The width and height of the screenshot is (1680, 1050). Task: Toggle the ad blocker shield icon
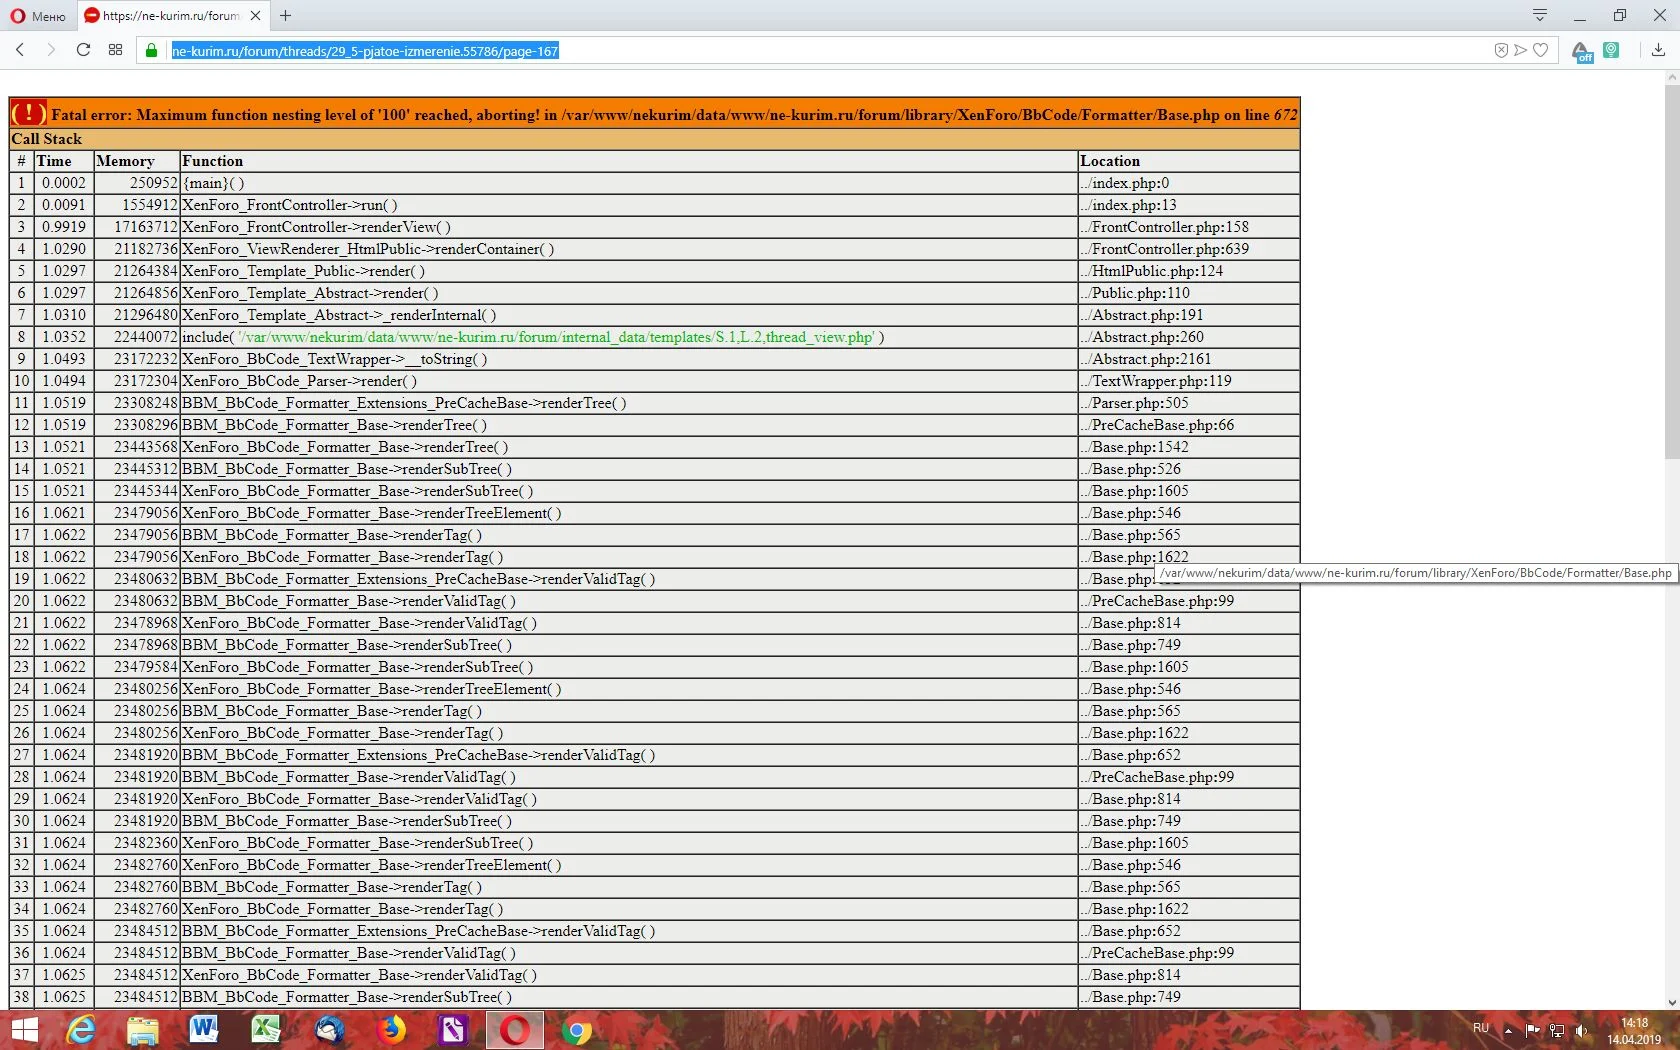click(x=1501, y=51)
